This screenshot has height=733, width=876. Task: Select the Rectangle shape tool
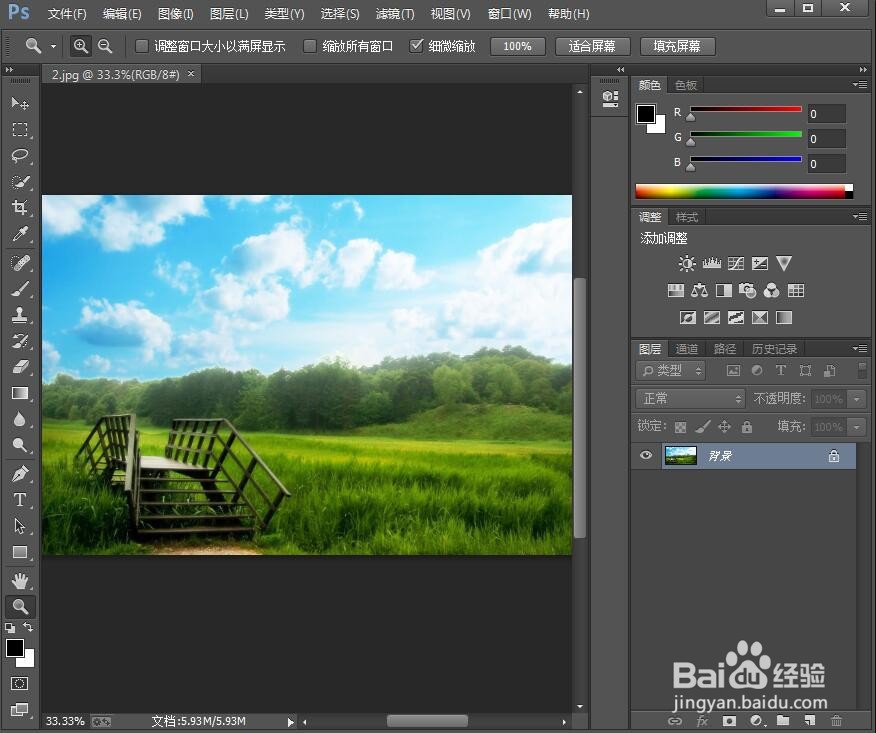pos(20,552)
